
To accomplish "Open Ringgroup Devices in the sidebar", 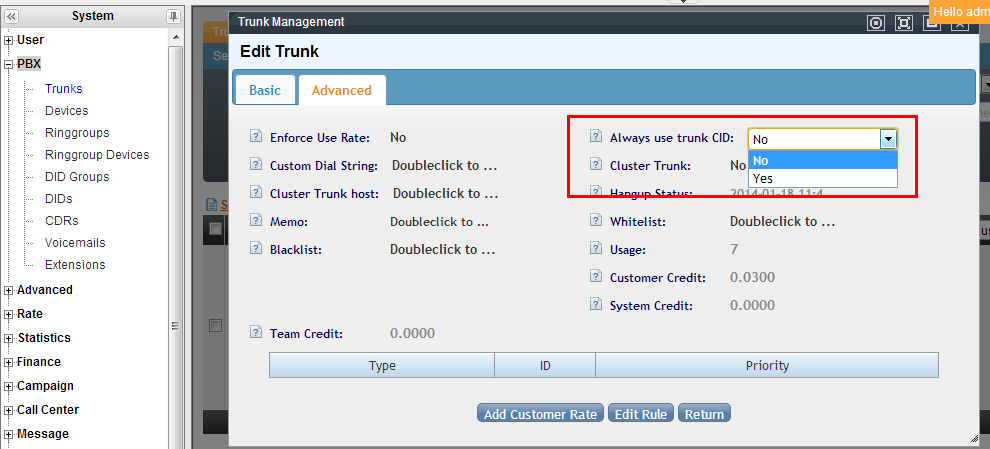I will [x=97, y=155].
